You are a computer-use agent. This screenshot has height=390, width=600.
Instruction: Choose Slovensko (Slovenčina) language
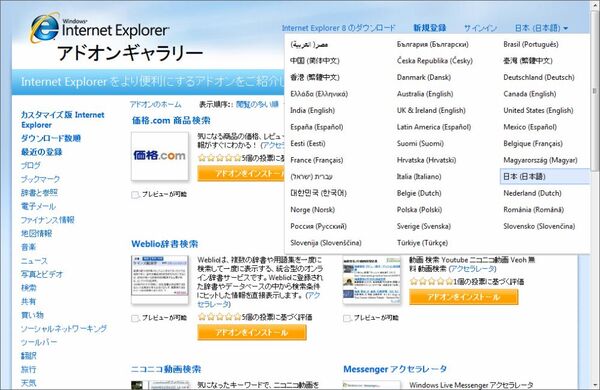(x=539, y=226)
